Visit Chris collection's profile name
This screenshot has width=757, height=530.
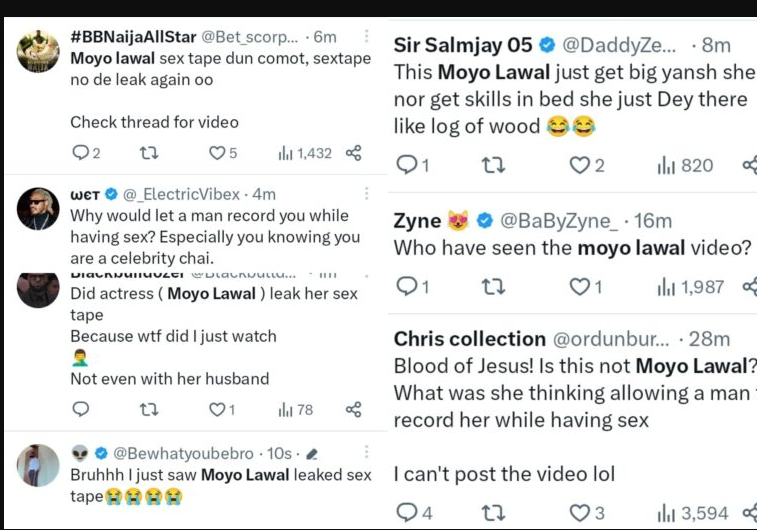tap(470, 339)
